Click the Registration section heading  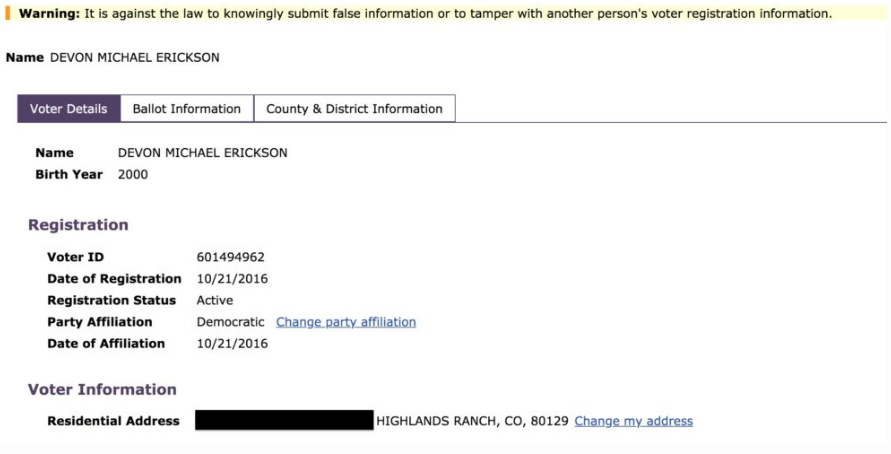[x=78, y=225]
